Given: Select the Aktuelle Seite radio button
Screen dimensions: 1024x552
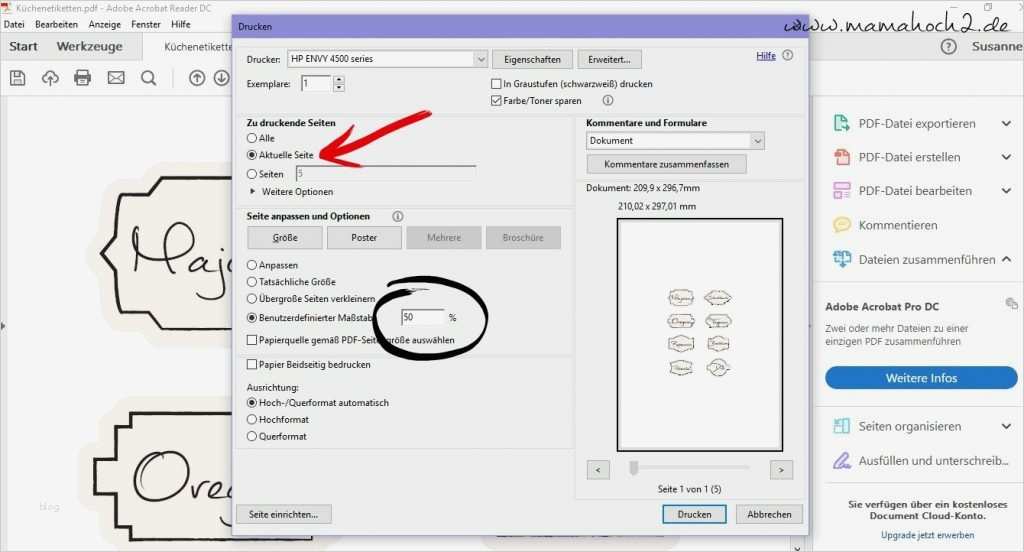Looking at the screenshot, I should pos(251,155).
